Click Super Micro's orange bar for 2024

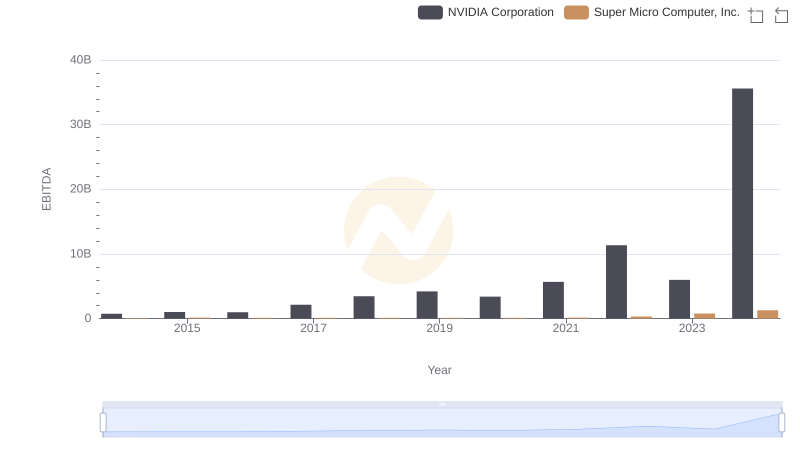[767, 314]
